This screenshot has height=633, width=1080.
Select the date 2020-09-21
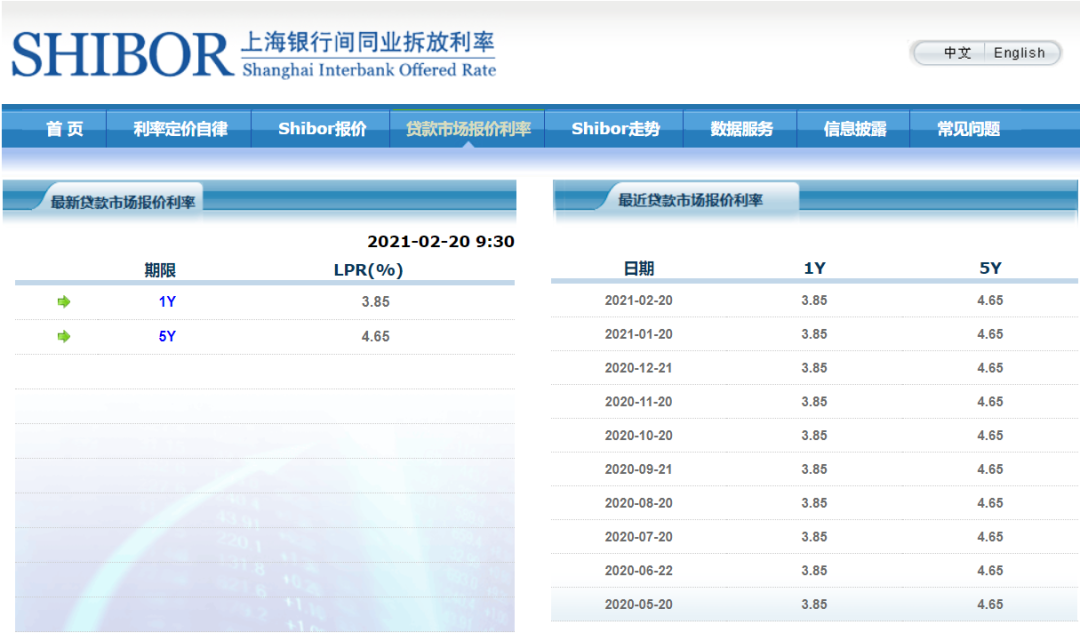point(638,469)
